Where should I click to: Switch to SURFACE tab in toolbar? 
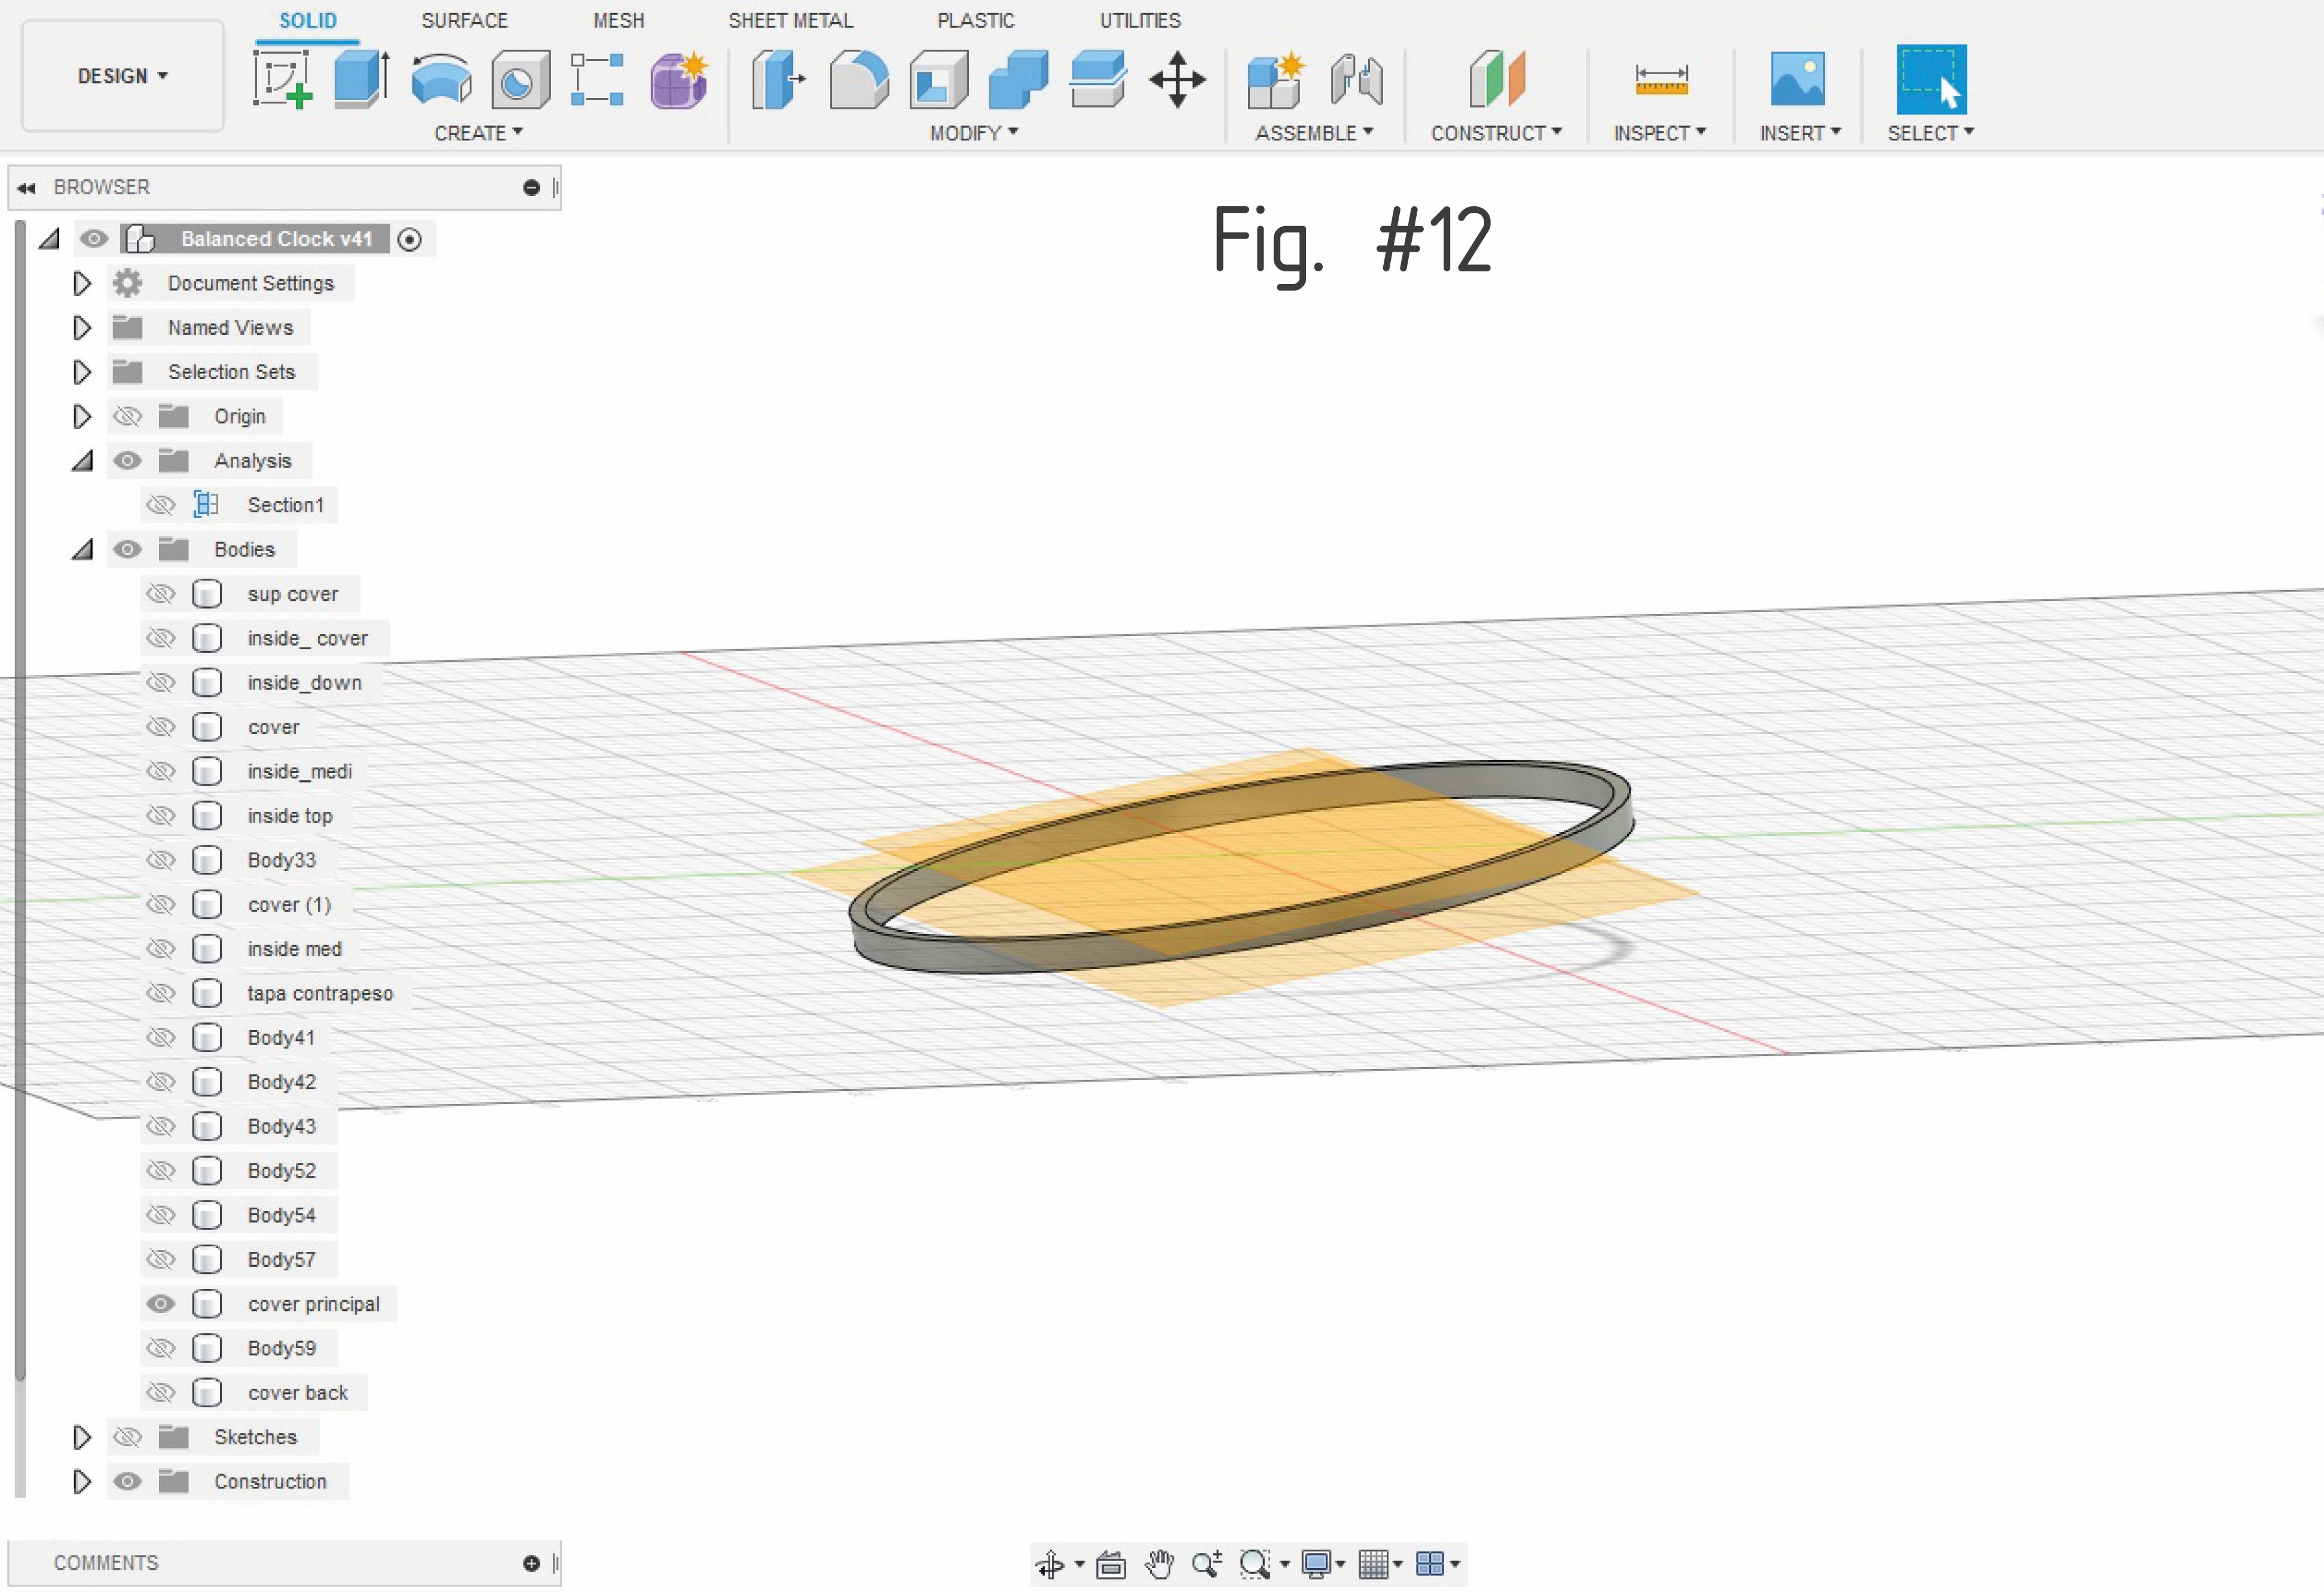(464, 20)
